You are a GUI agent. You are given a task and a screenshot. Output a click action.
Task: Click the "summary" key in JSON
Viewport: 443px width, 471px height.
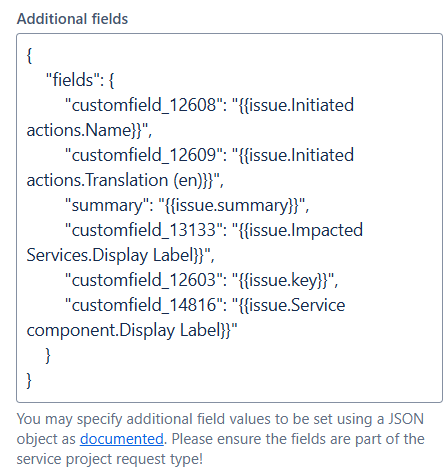click(x=107, y=205)
